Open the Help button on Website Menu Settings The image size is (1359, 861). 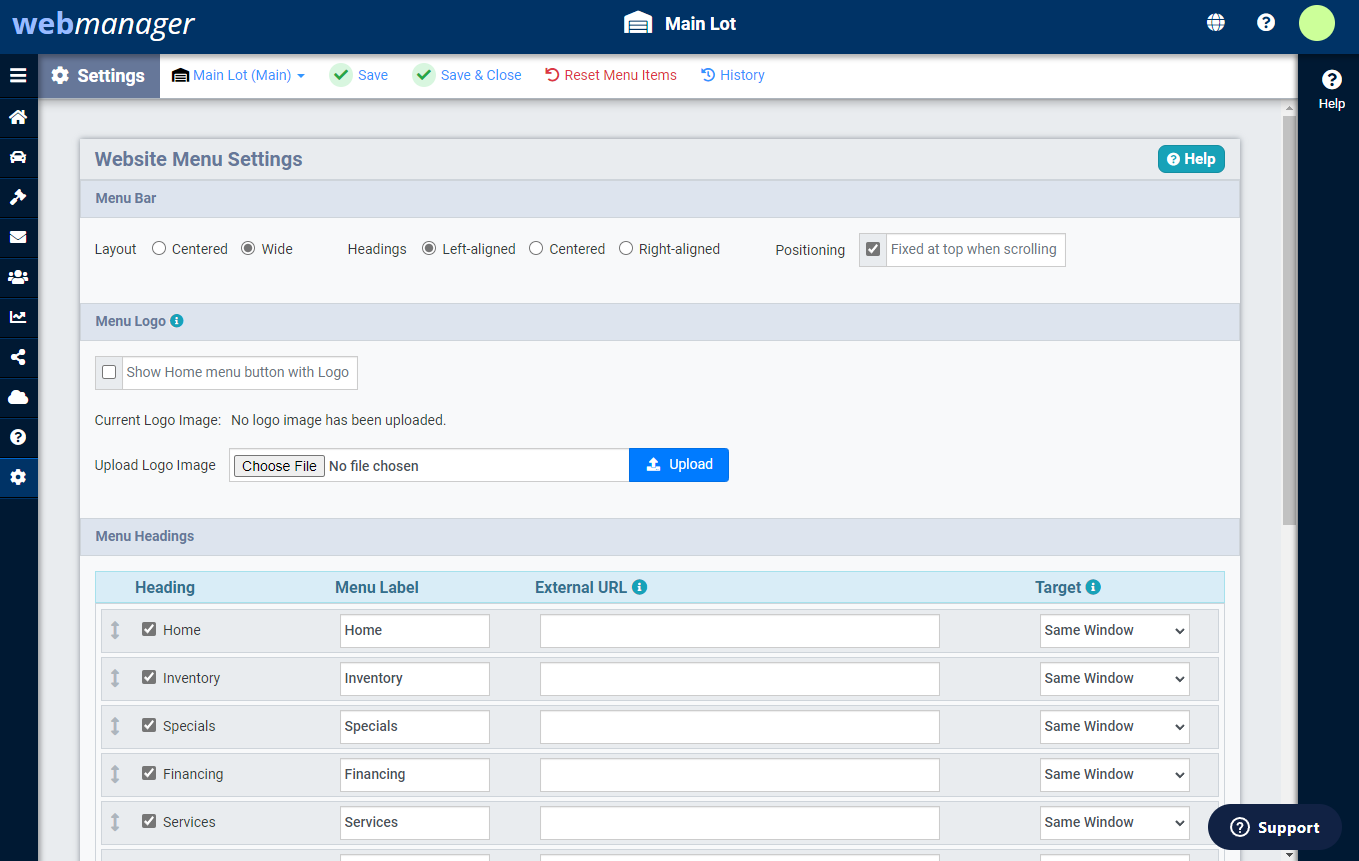point(1190,158)
